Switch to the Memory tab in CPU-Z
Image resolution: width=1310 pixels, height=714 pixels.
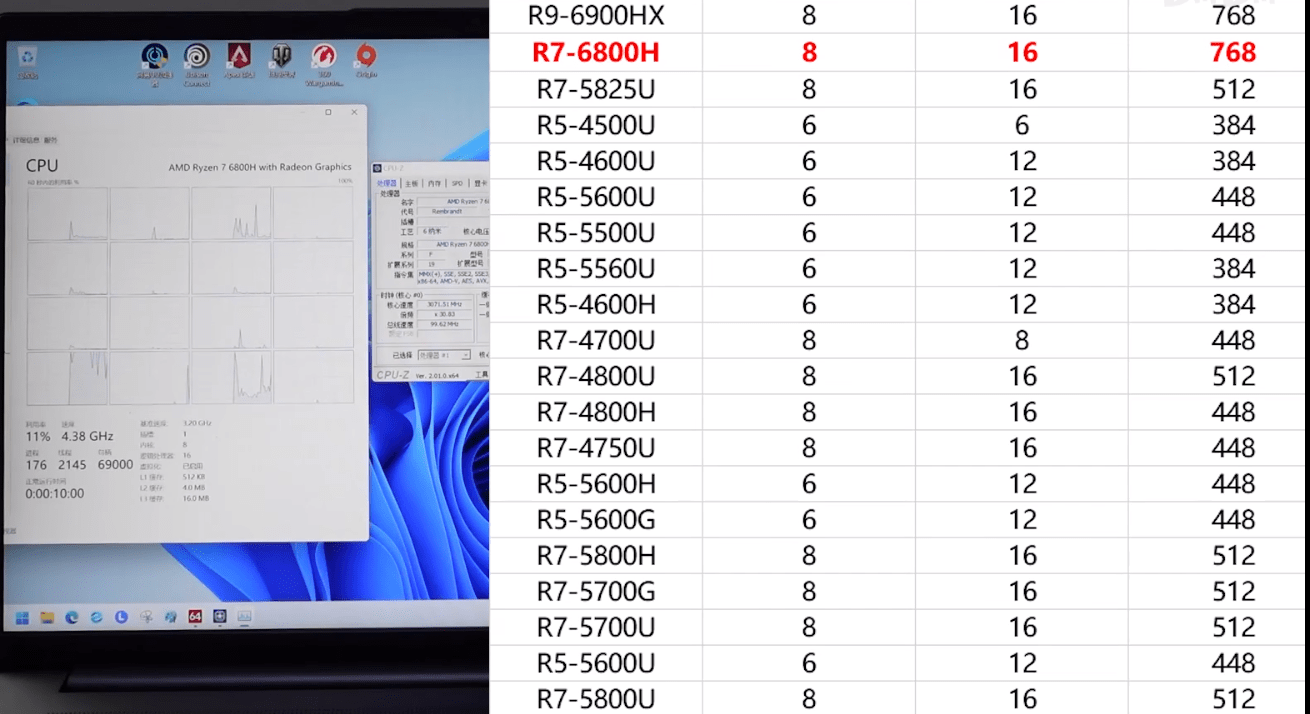click(433, 184)
